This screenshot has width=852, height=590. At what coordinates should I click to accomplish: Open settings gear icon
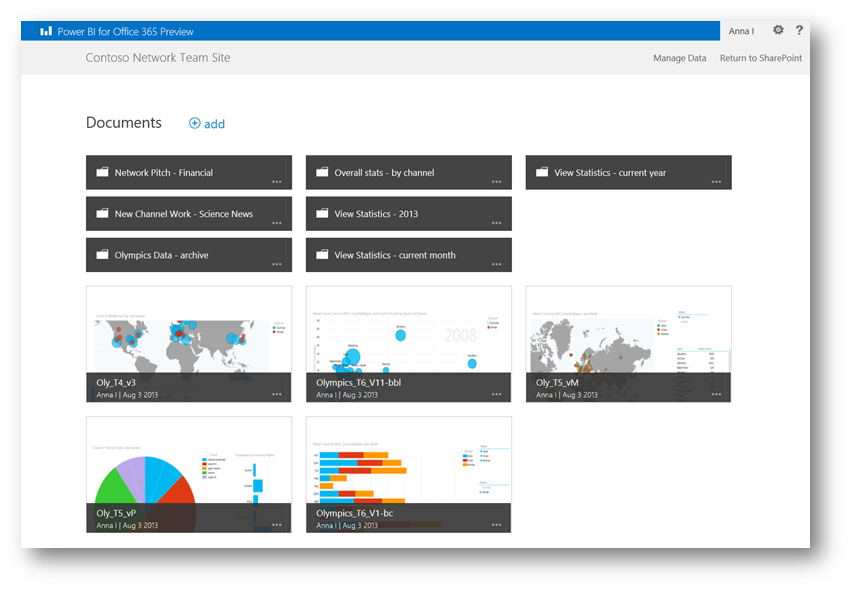[x=778, y=30]
